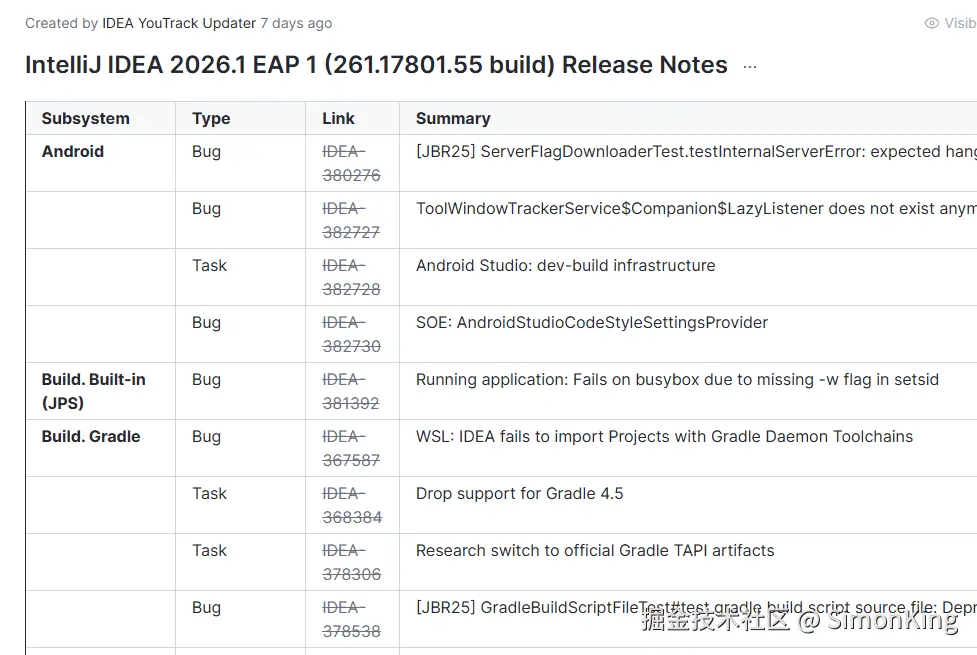Select the 'Drop support for Gradle 4.5' summary
This screenshot has width=977, height=655.
[x=519, y=493]
